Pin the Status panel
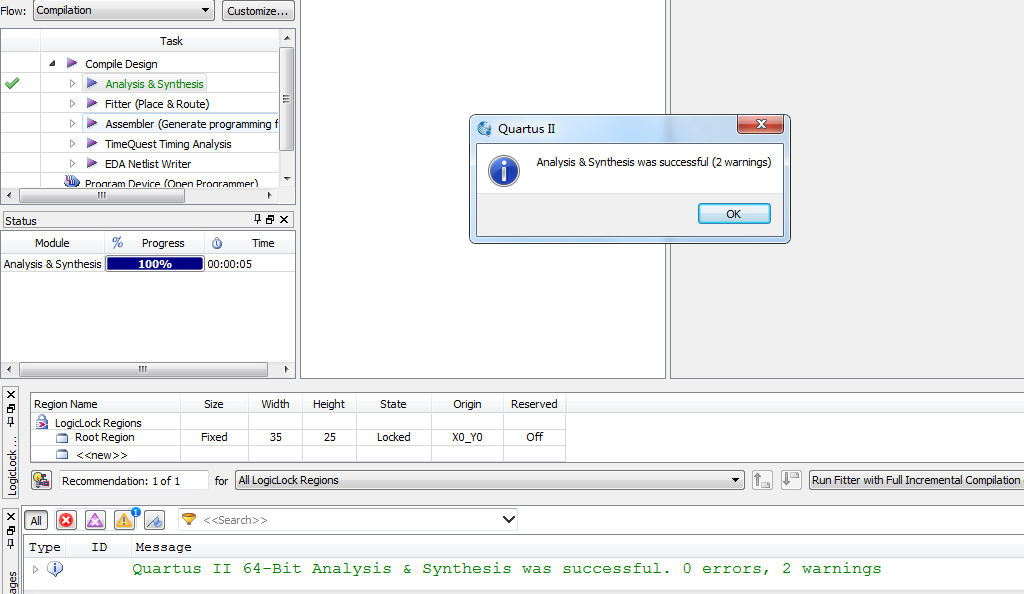 click(x=257, y=219)
